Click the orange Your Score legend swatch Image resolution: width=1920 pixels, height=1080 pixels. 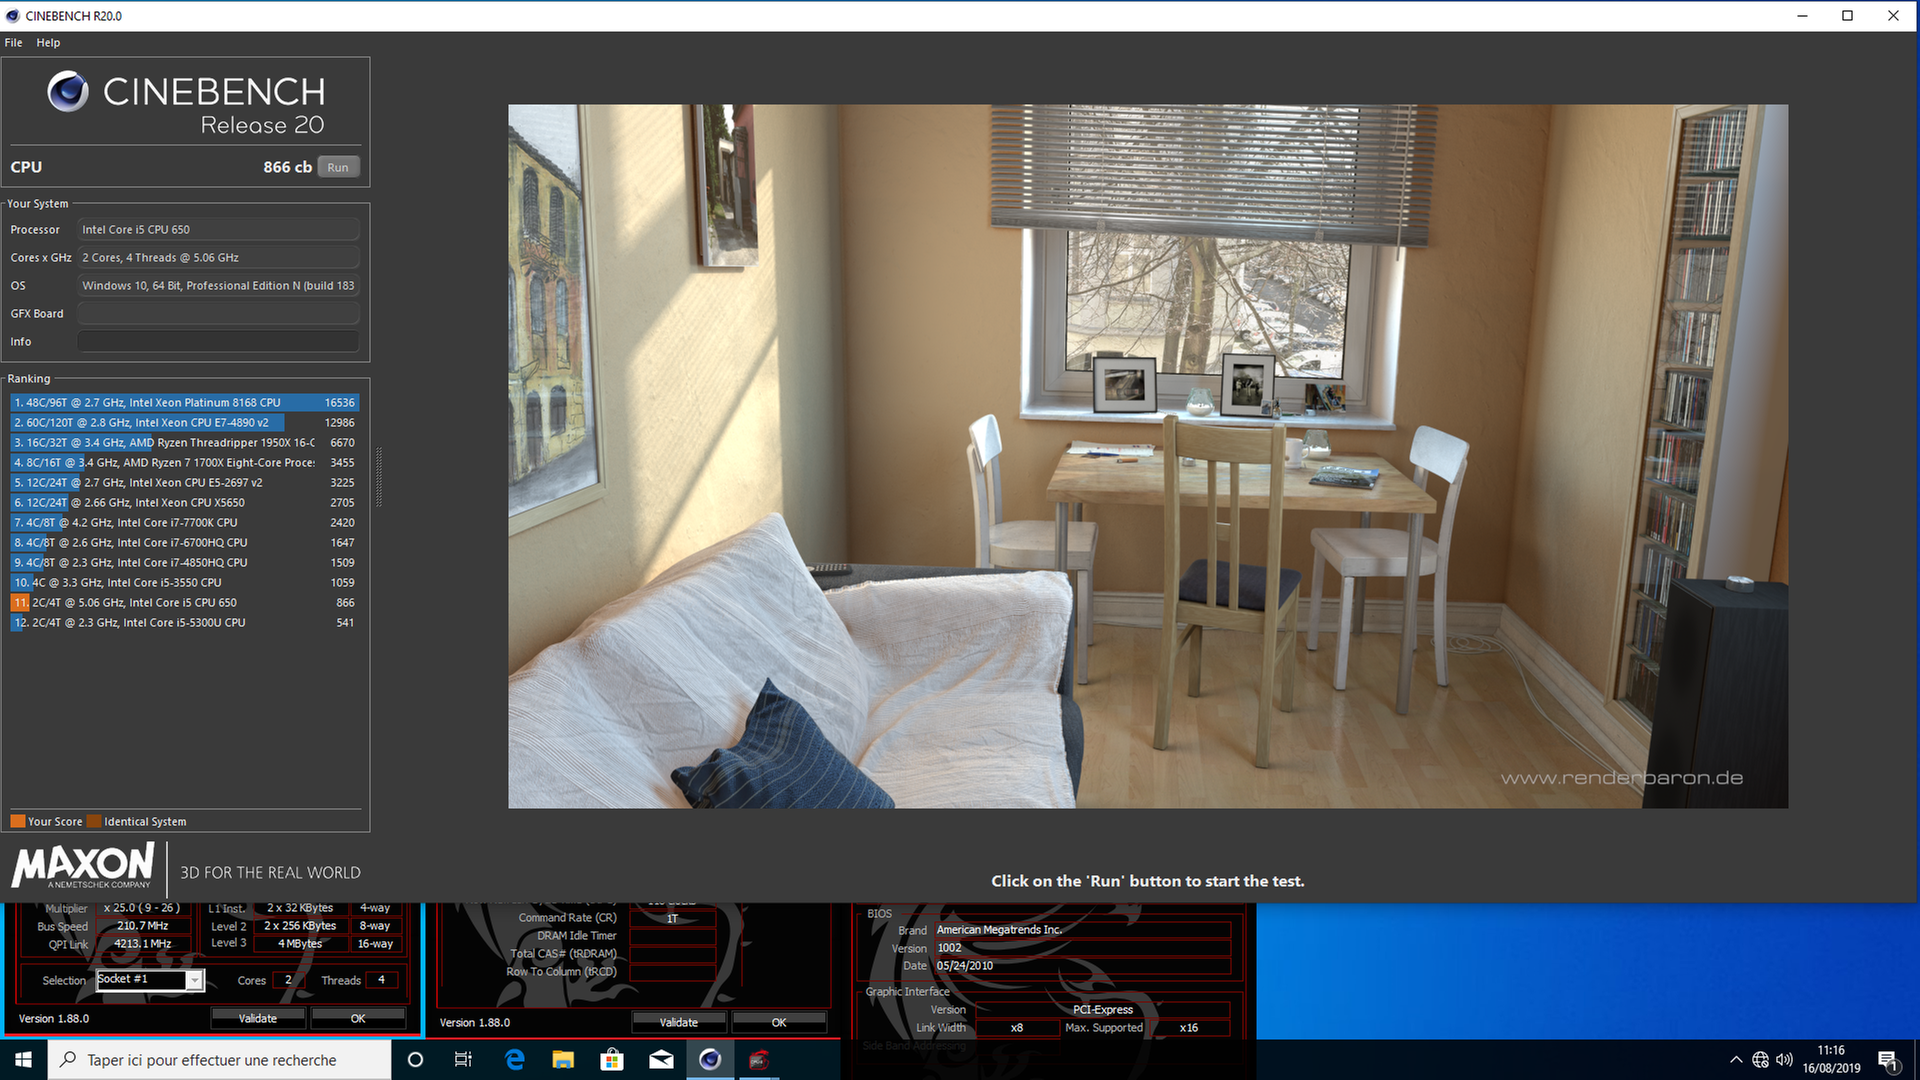point(18,822)
